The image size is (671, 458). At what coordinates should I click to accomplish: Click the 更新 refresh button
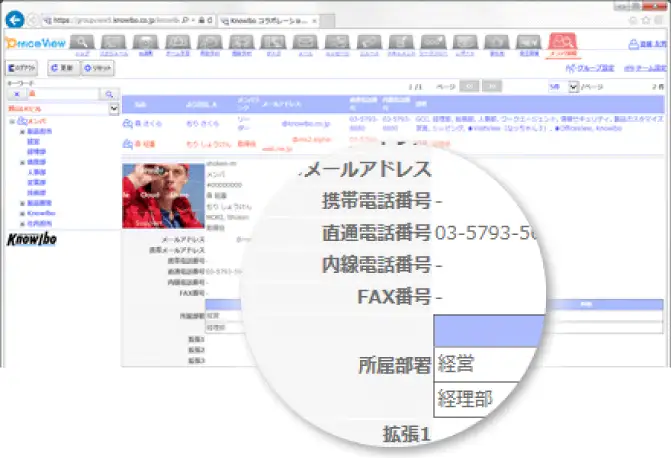click(63, 68)
